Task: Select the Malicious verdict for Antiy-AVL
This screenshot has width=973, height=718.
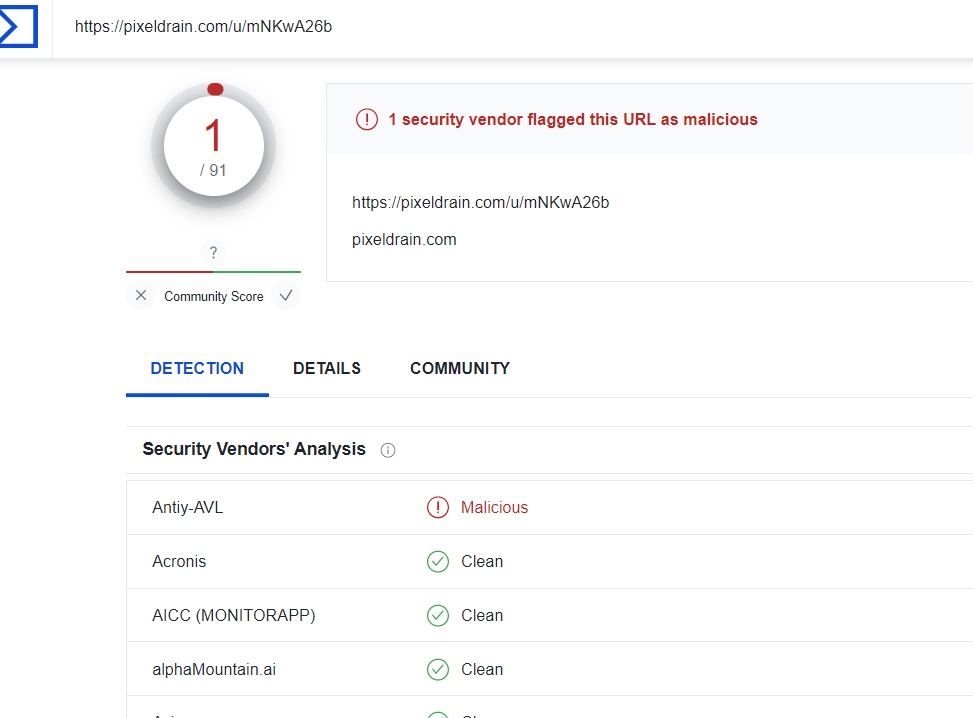Action: (x=495, y=508)
